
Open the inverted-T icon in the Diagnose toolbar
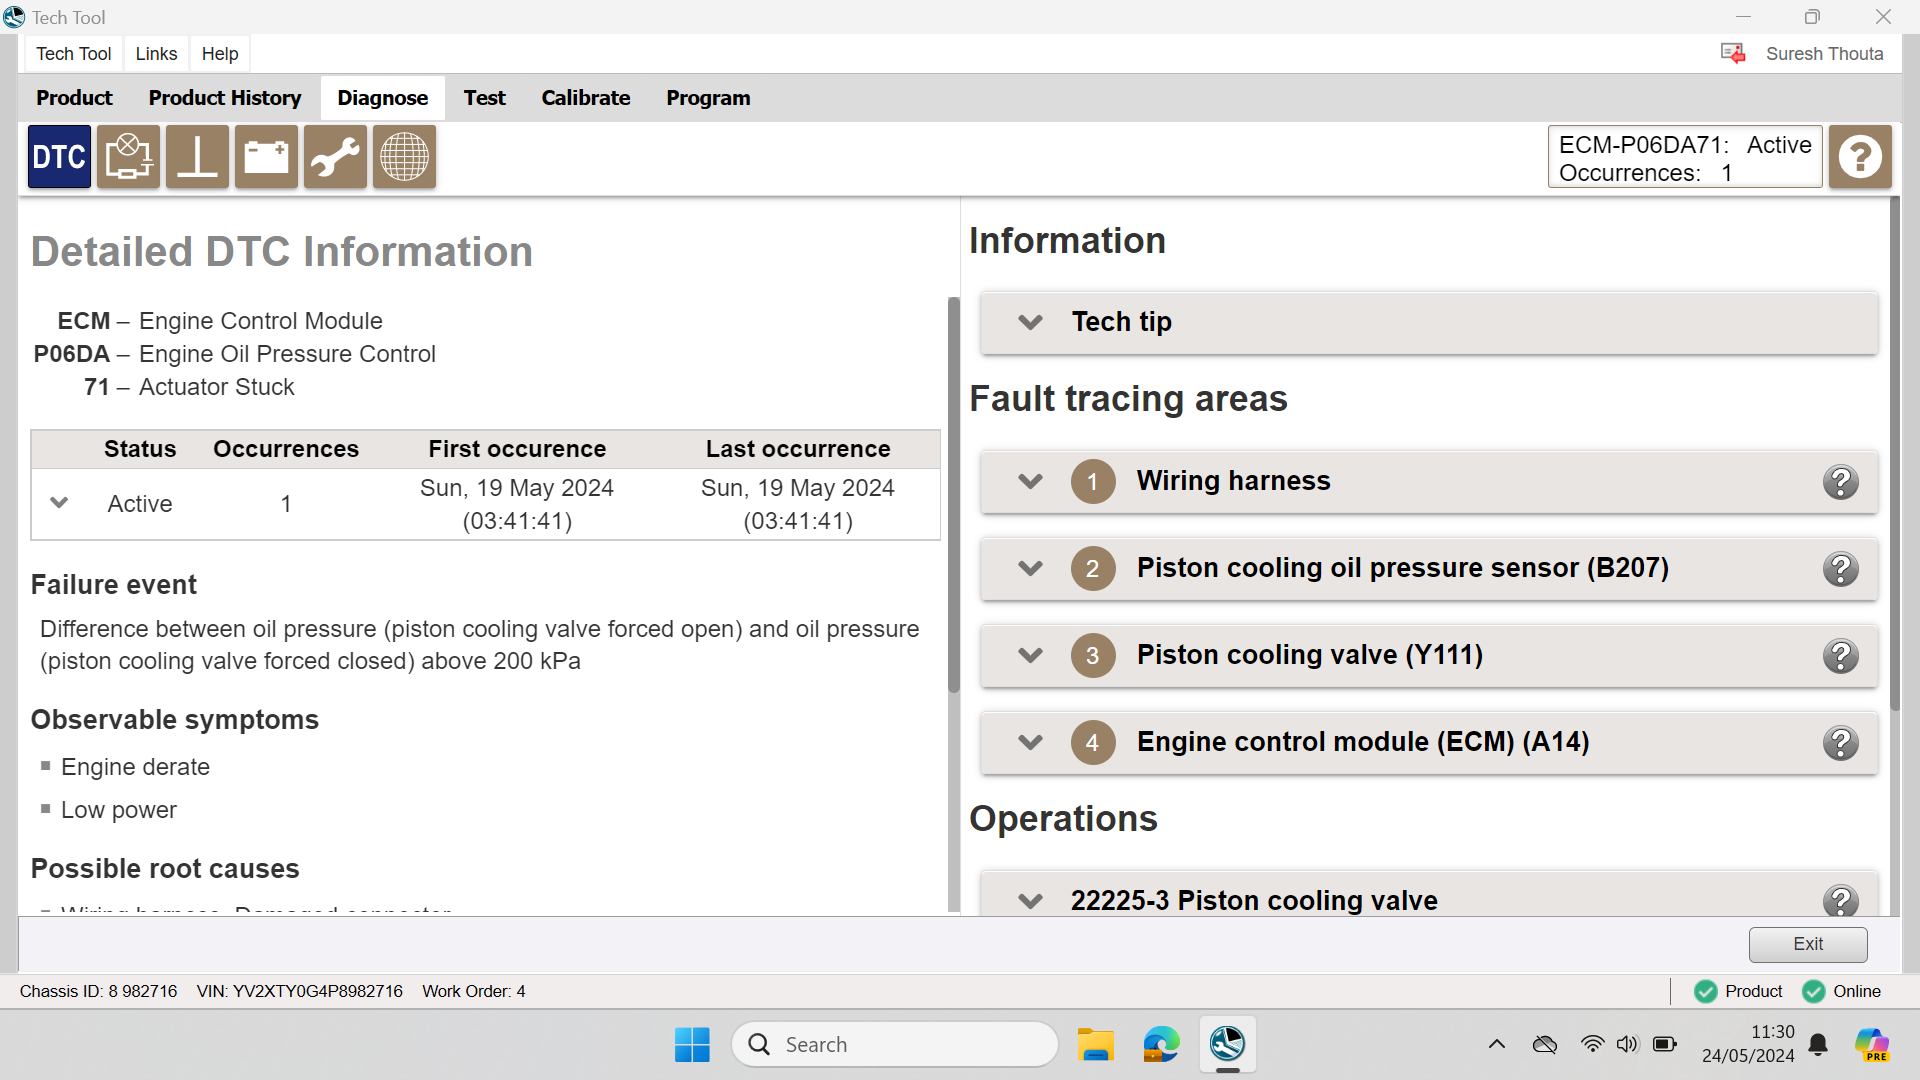(x=197, y=157)
